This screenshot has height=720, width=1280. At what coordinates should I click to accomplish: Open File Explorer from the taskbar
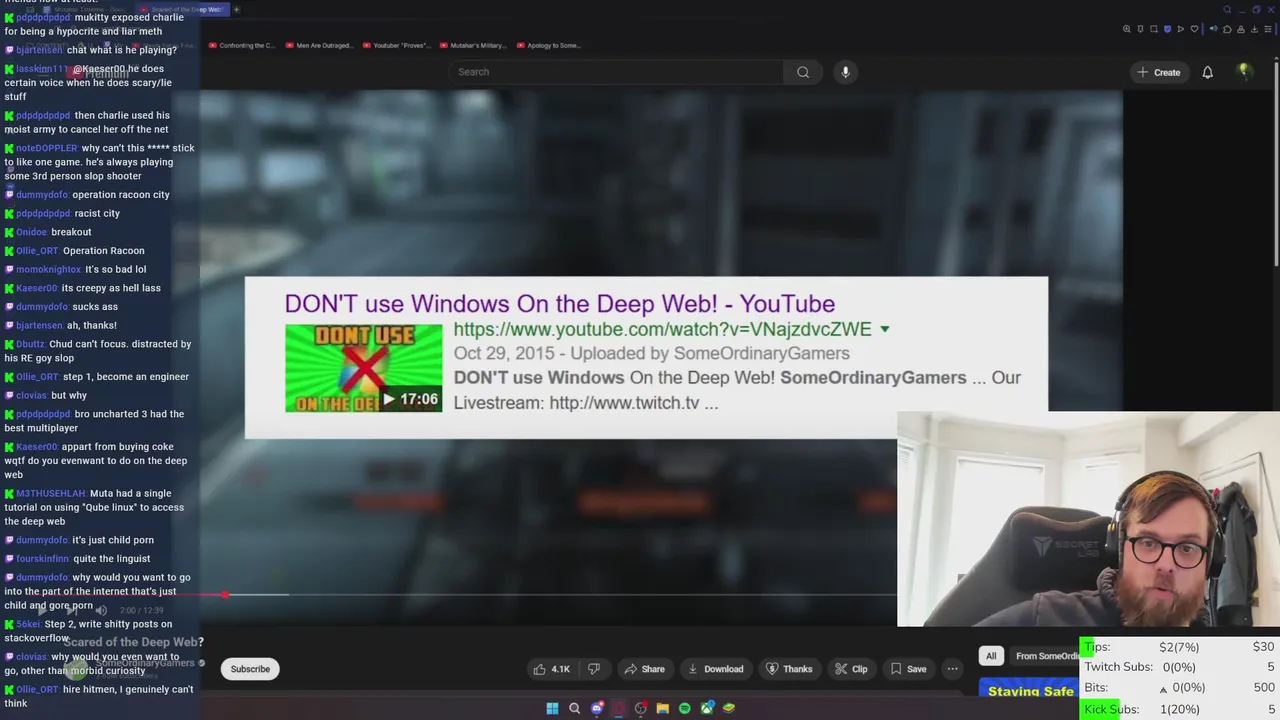(663, 708)
